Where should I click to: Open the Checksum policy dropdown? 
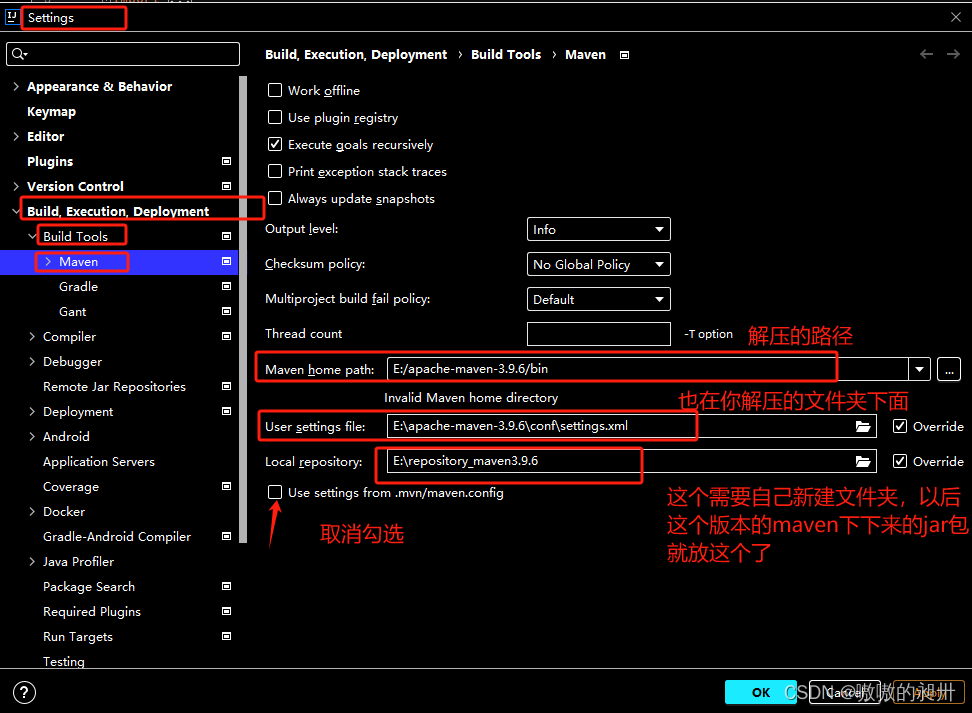coord(598,264)
